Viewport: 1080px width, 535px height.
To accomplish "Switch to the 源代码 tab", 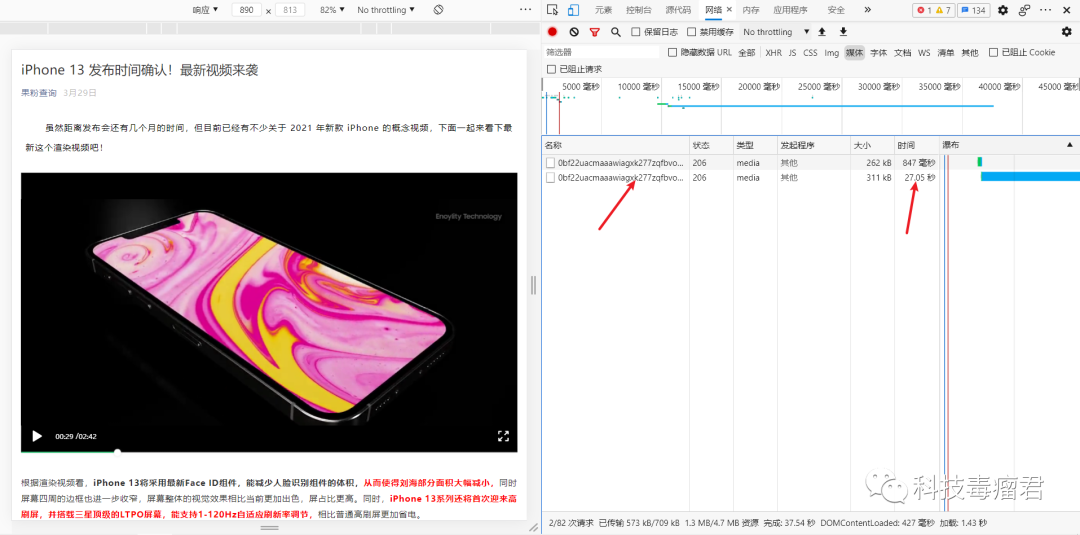I will tap(678, 10).
